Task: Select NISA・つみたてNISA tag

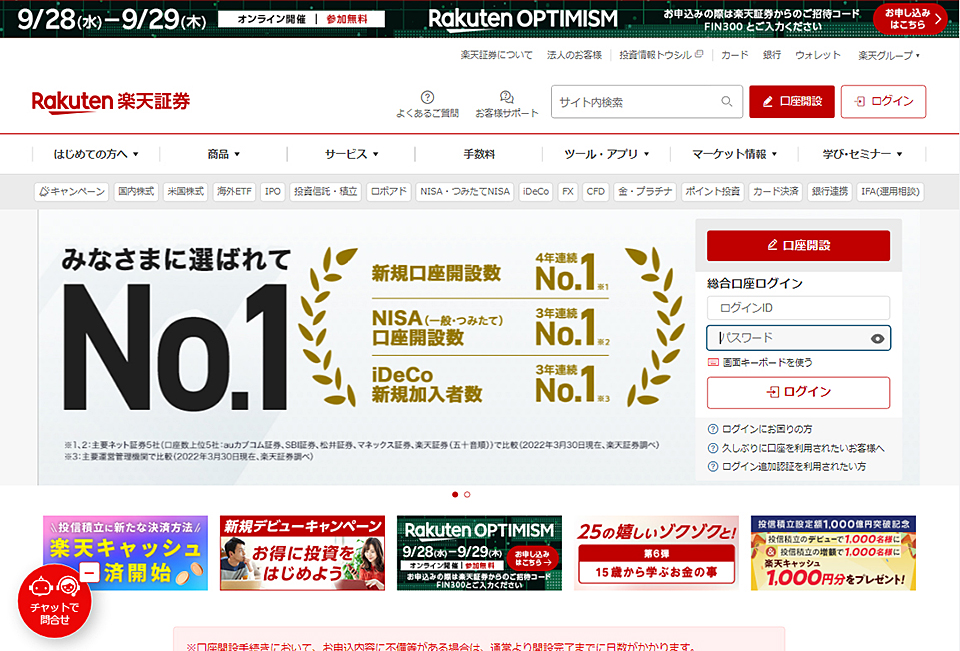Action: 465,192
